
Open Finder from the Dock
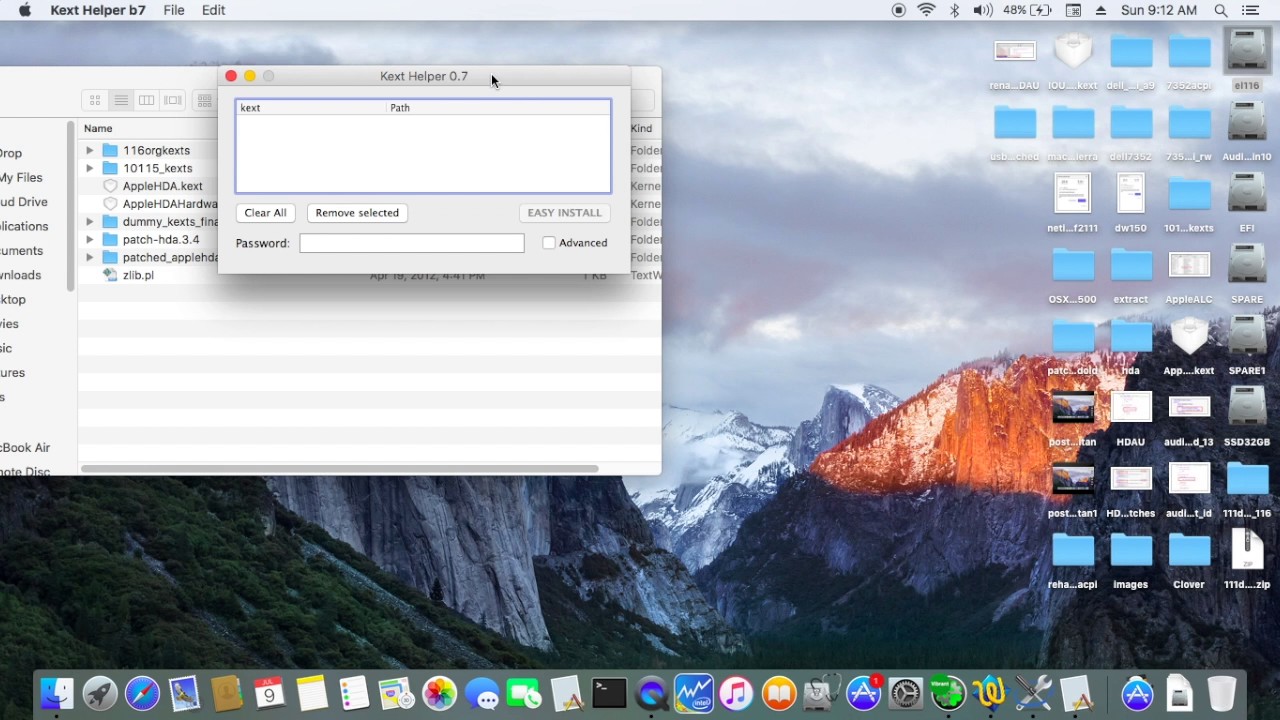pyautogui.click(x=57, y=693)
